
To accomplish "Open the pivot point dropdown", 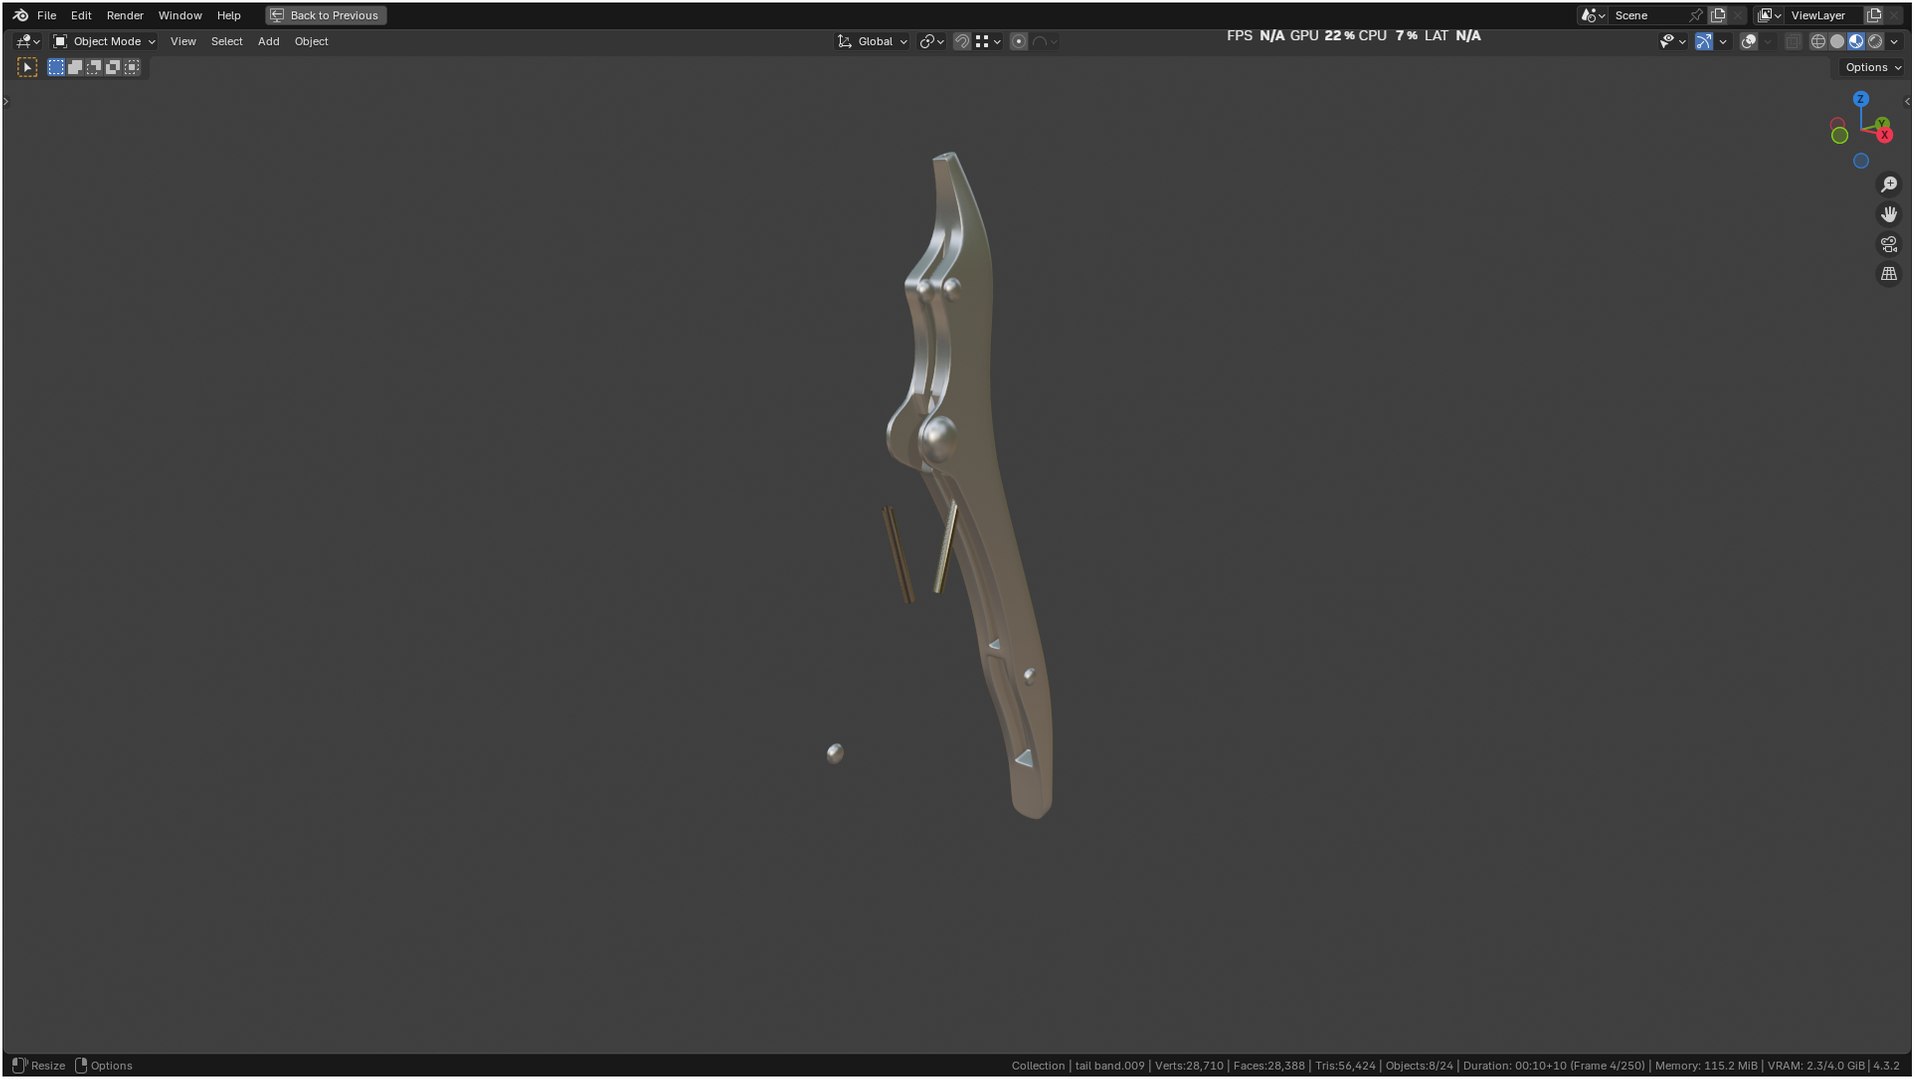I will click(931, 41).
